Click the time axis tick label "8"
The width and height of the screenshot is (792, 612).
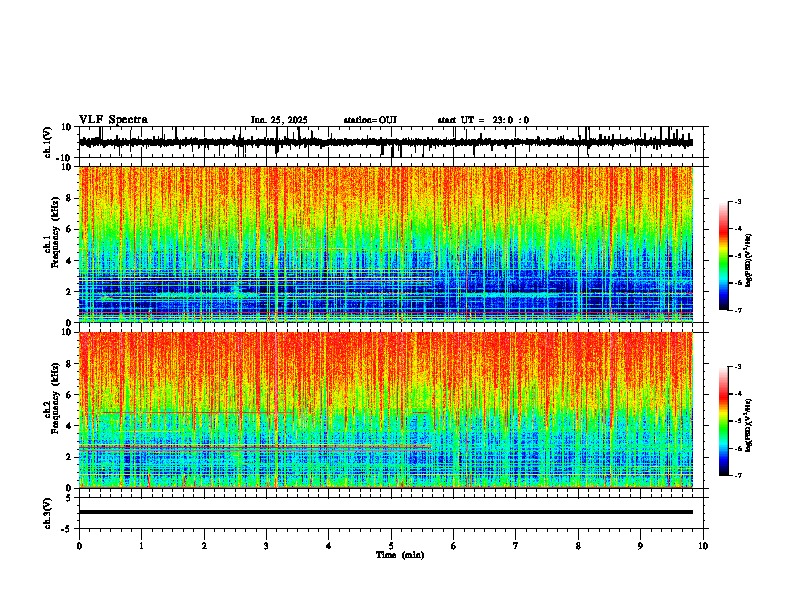(578, 546)
